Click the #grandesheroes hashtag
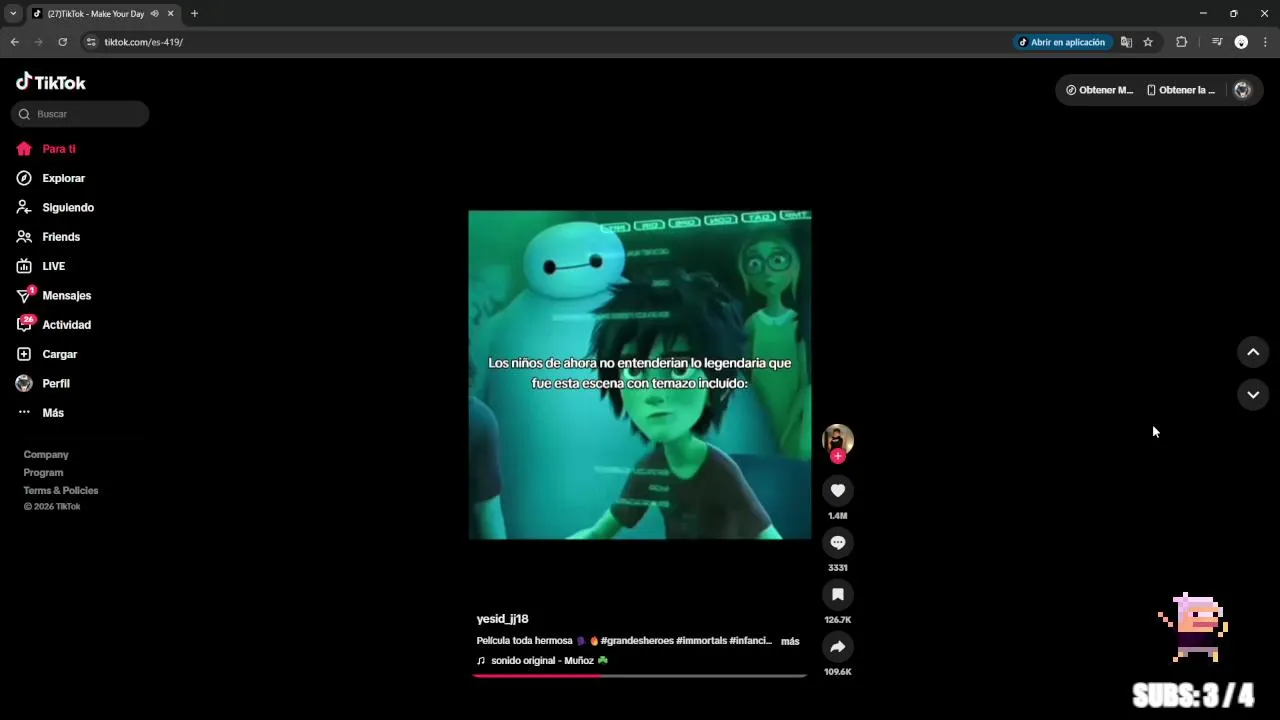The height and width of the screenshot is (720, 1280). pos(637,641)
